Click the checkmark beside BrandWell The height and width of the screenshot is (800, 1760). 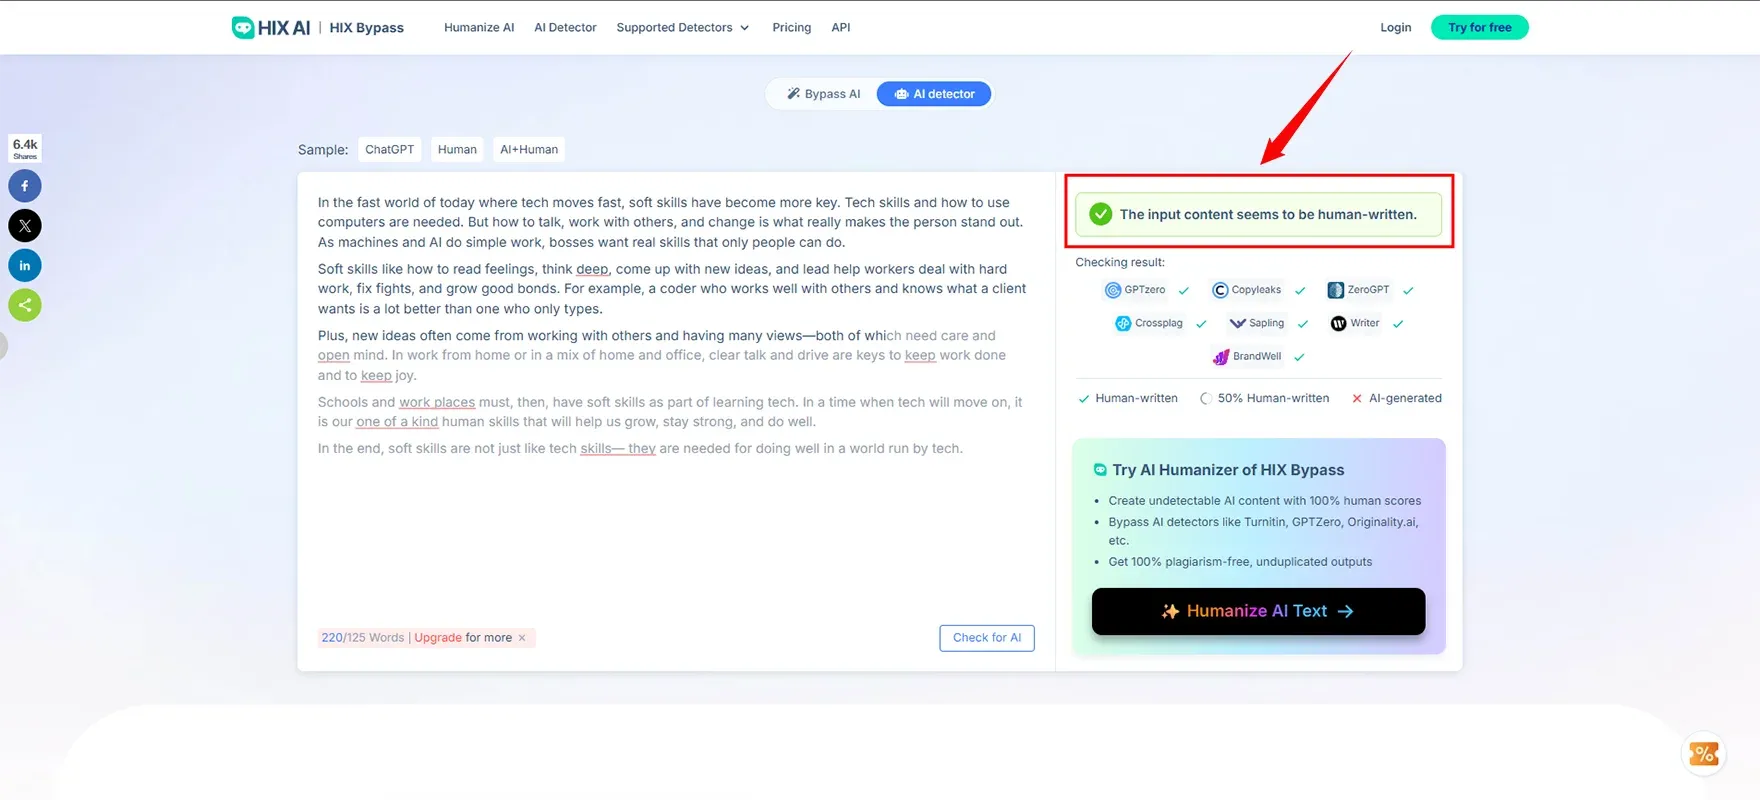[1299, 357]
